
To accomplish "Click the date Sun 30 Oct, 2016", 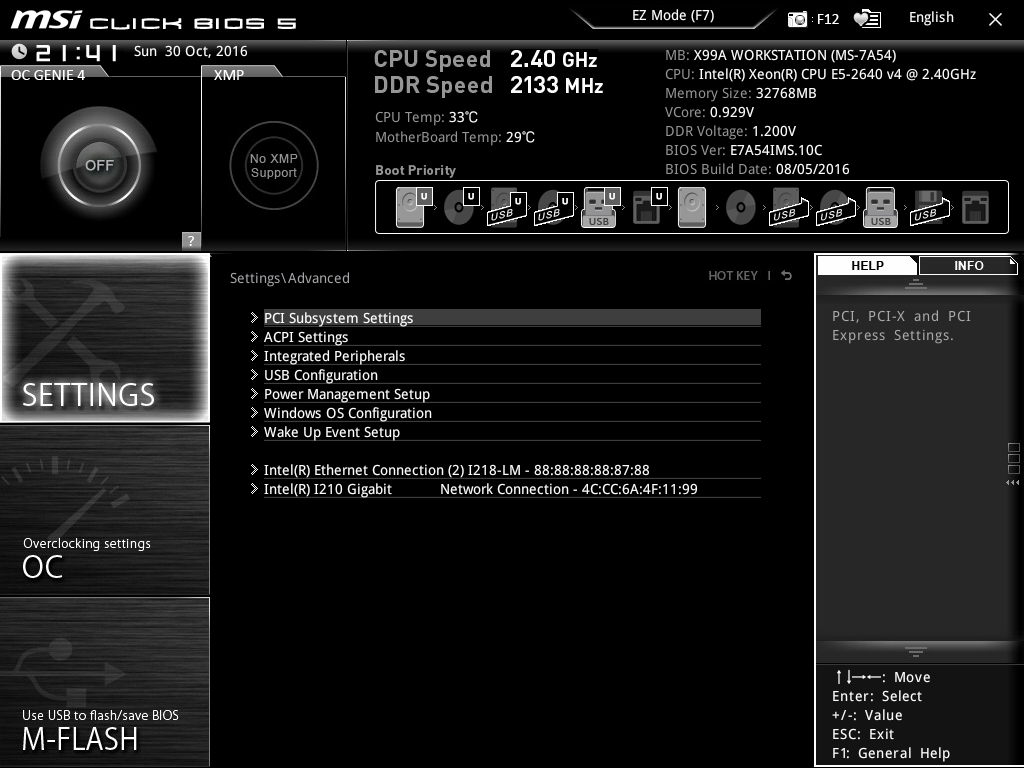I will click(x=191, y=51).
